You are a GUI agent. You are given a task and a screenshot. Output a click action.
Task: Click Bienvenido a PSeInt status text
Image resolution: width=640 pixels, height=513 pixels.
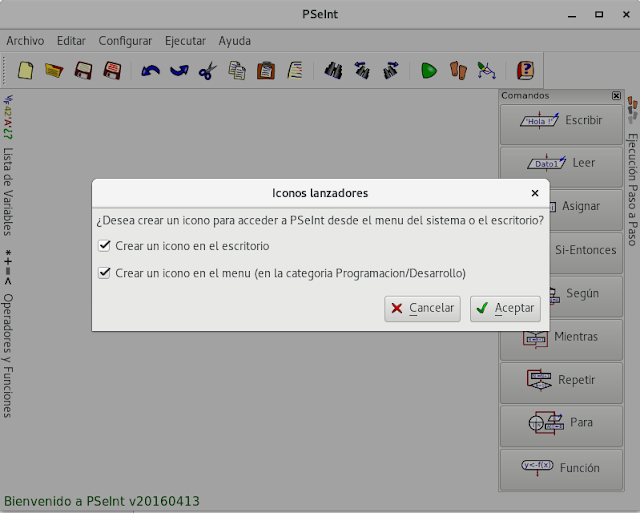pos(102,501)
